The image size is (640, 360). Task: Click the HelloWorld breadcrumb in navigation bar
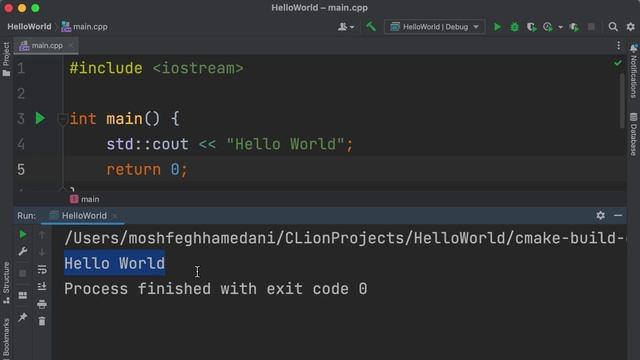click(29, 27)
